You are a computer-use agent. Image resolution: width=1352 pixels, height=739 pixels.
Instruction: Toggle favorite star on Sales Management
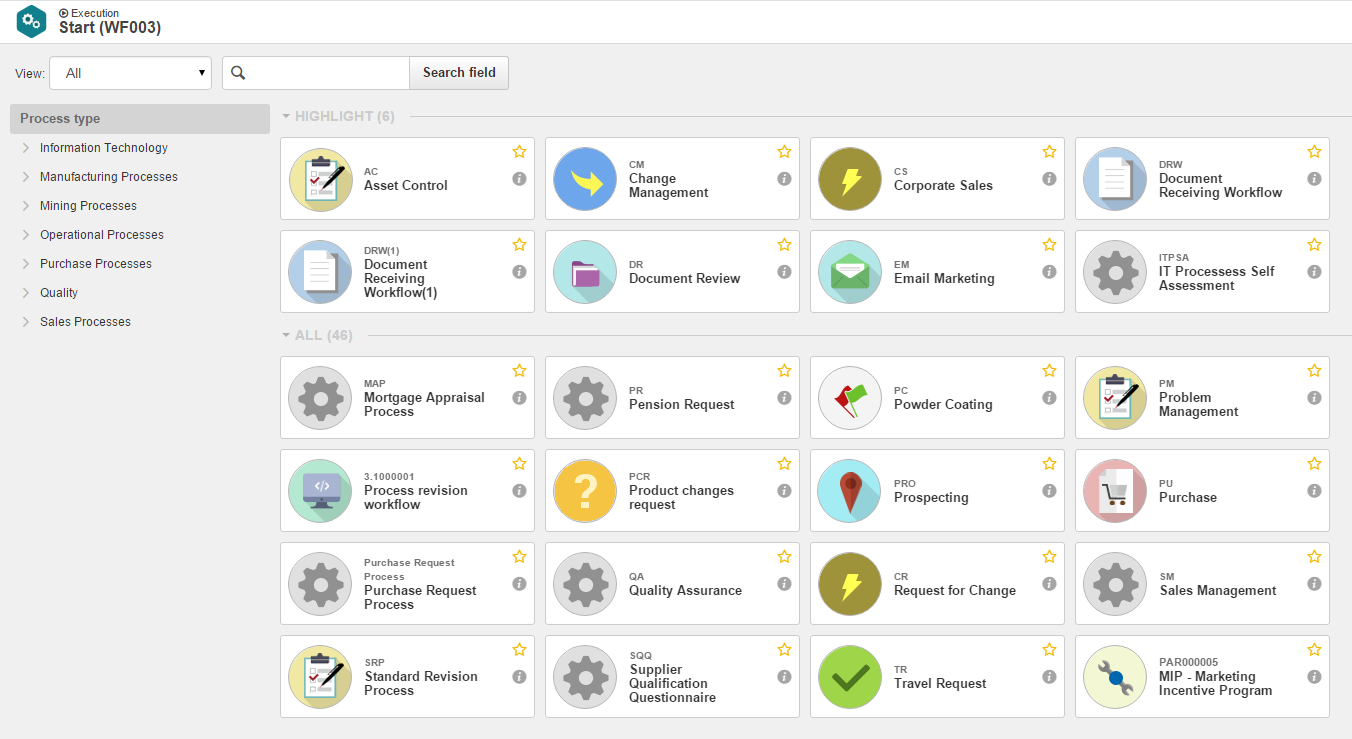point(1314,557)
